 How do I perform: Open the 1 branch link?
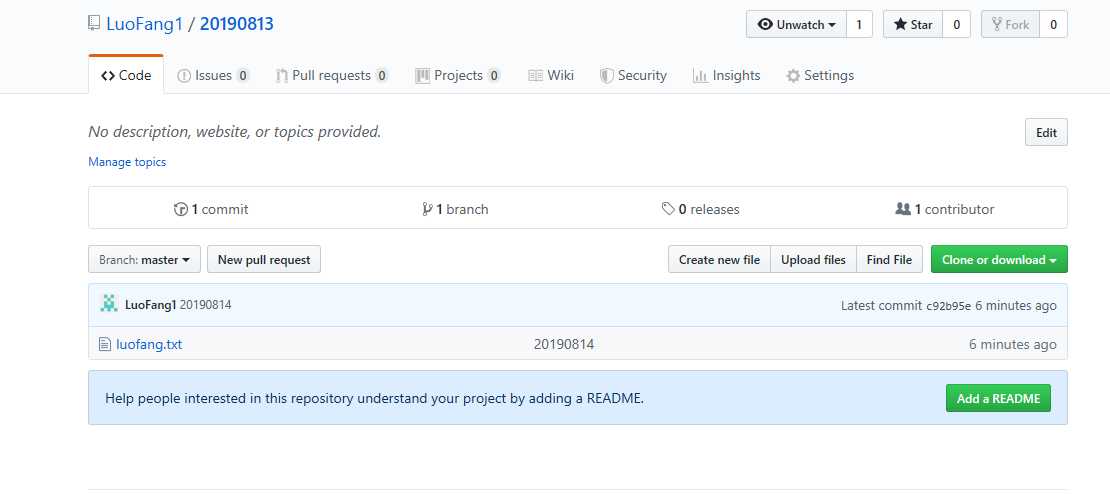point(454,209)
